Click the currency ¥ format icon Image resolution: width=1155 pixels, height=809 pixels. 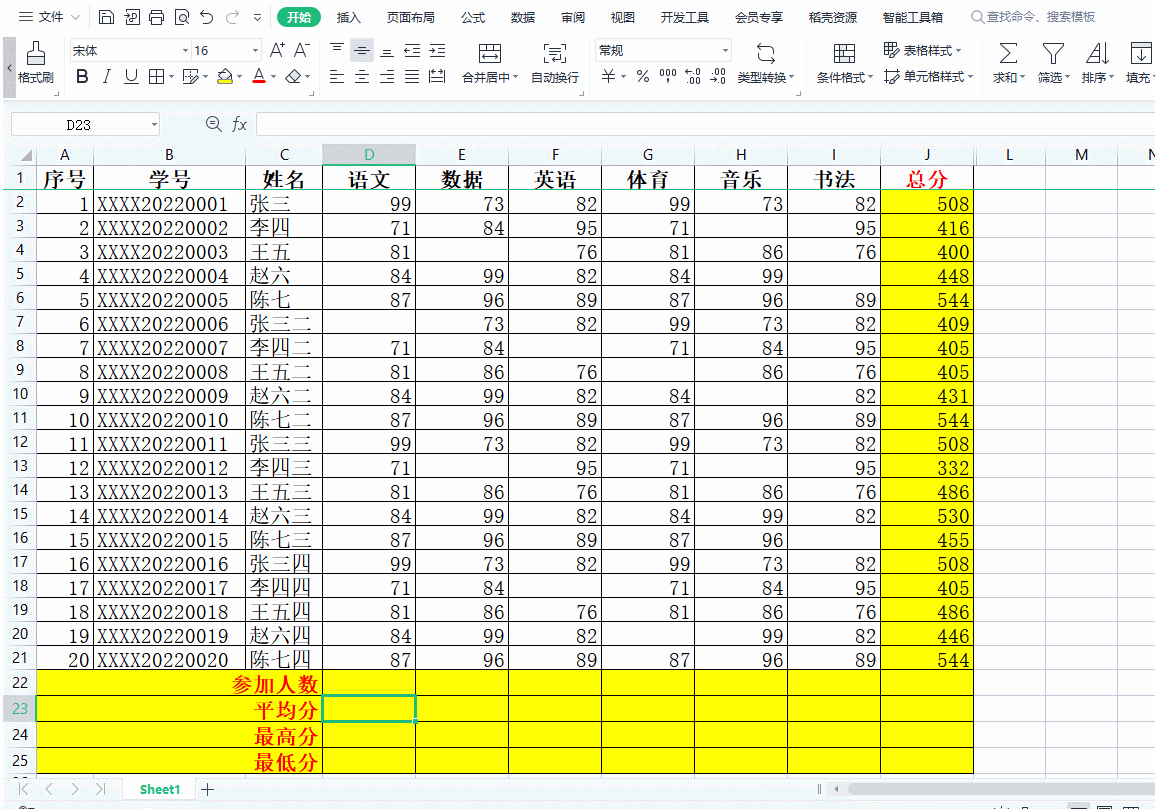608,76
